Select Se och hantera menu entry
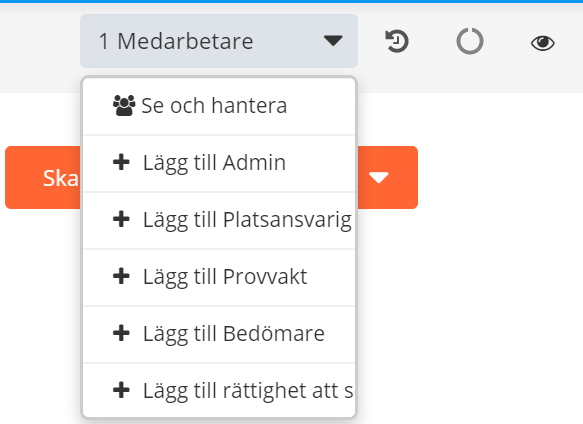This screenshot has height=424, width=583. pyautogui.click(x=219, y=106)
